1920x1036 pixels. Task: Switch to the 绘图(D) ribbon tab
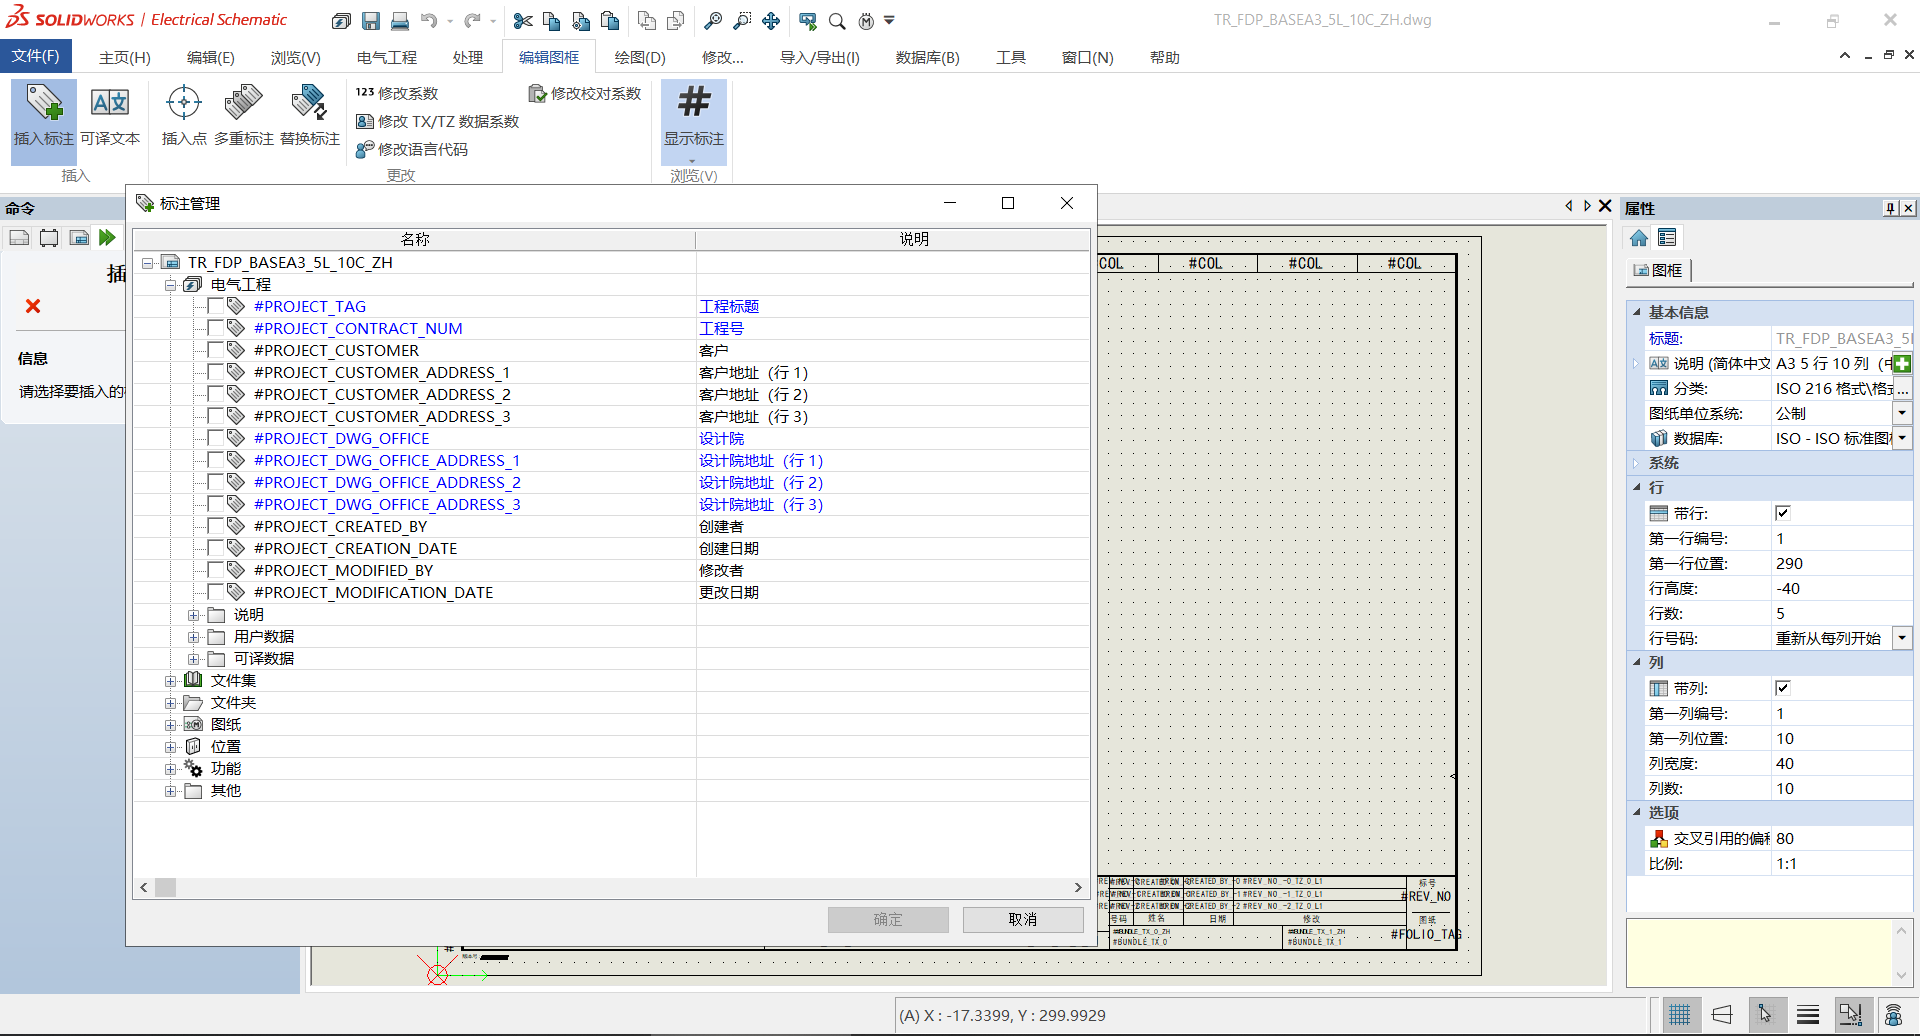point(640,57)
